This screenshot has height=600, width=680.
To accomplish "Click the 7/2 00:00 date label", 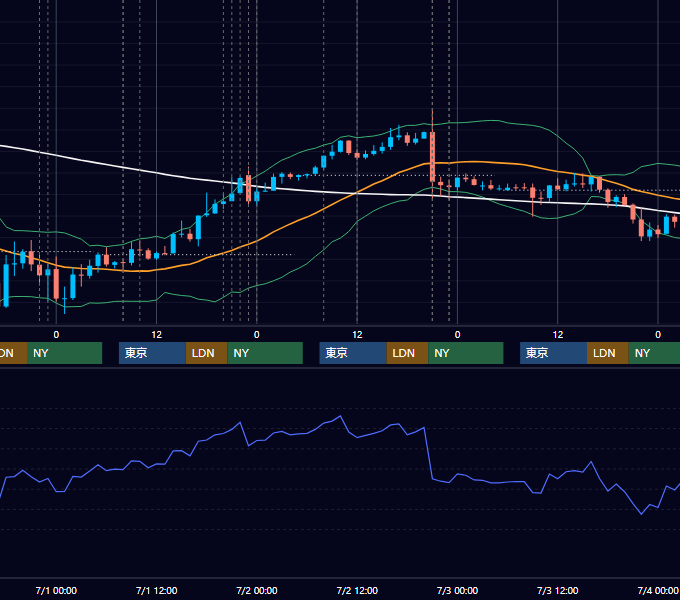I will [257, 590].
